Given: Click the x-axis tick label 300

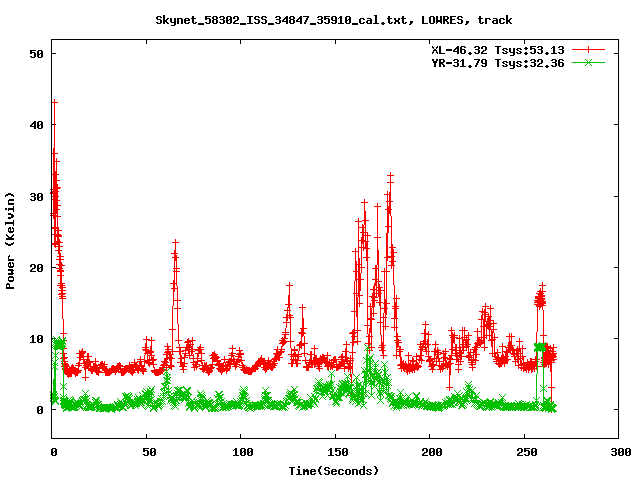Looking at the screenshot, I should point(620,452).
